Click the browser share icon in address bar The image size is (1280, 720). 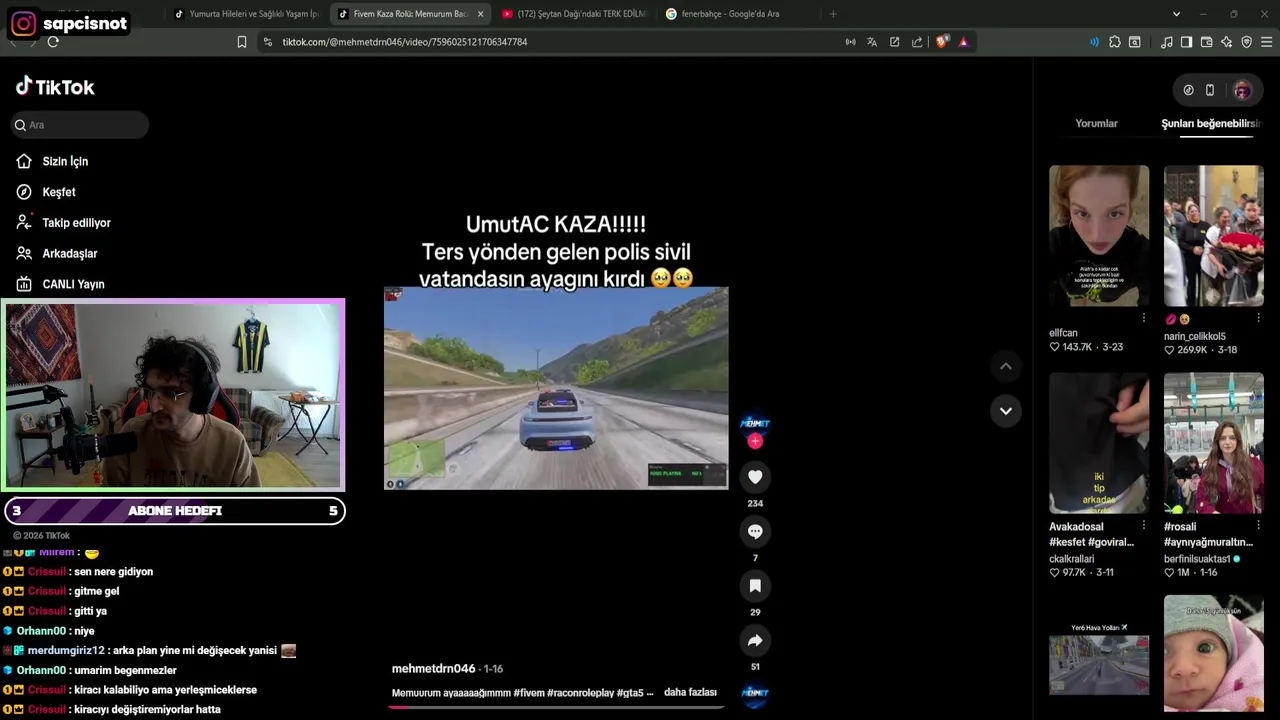click(917, 42)
